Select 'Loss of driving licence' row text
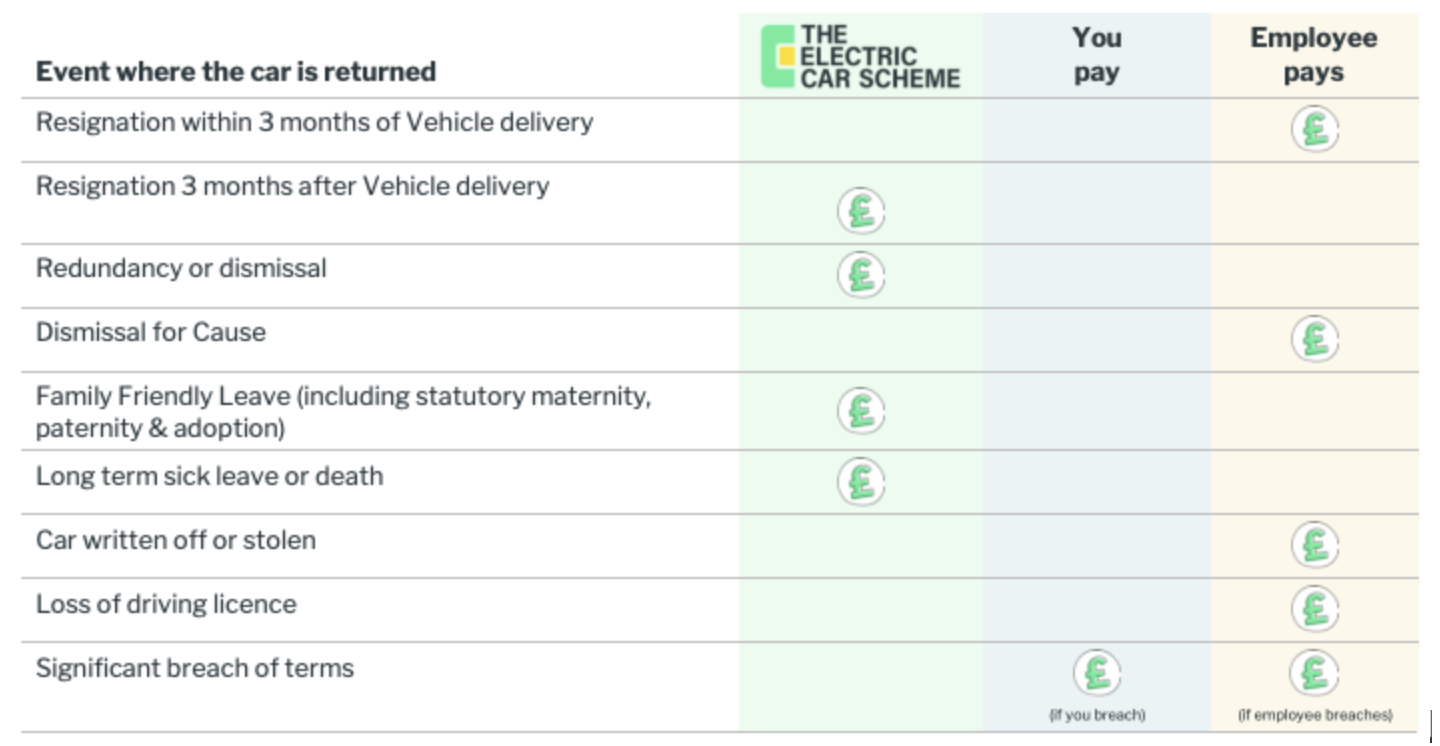The width and height of the screenshot is (1440, 746). [x=166, y=604]
